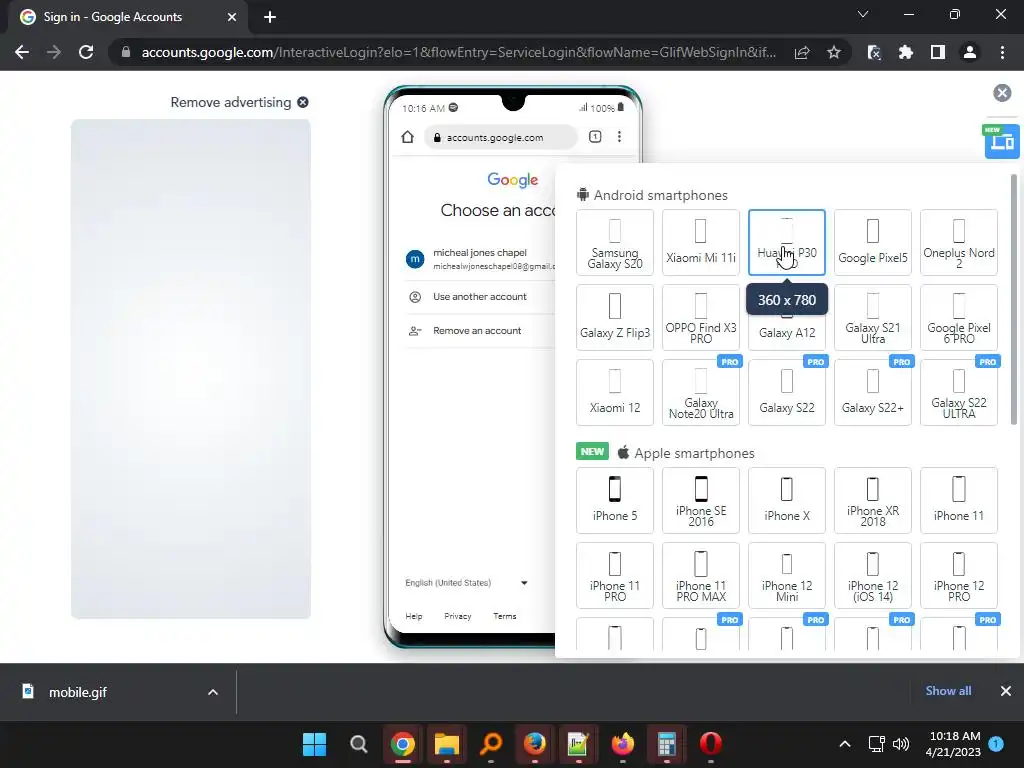This screenshot has height=768, width=1024.
Task: Click Chrome back navigation arrow
Action: pos(22,52)
